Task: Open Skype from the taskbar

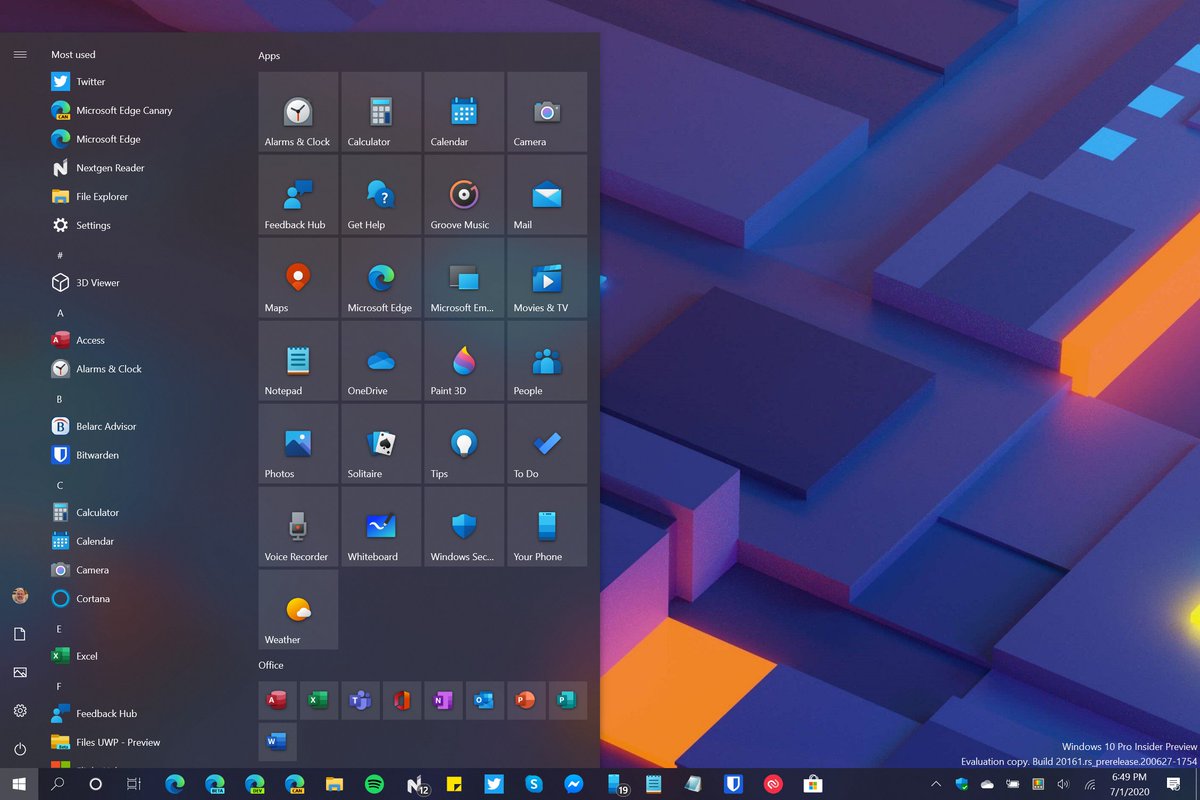Action: pyautogui.click(x=534, y=784)
